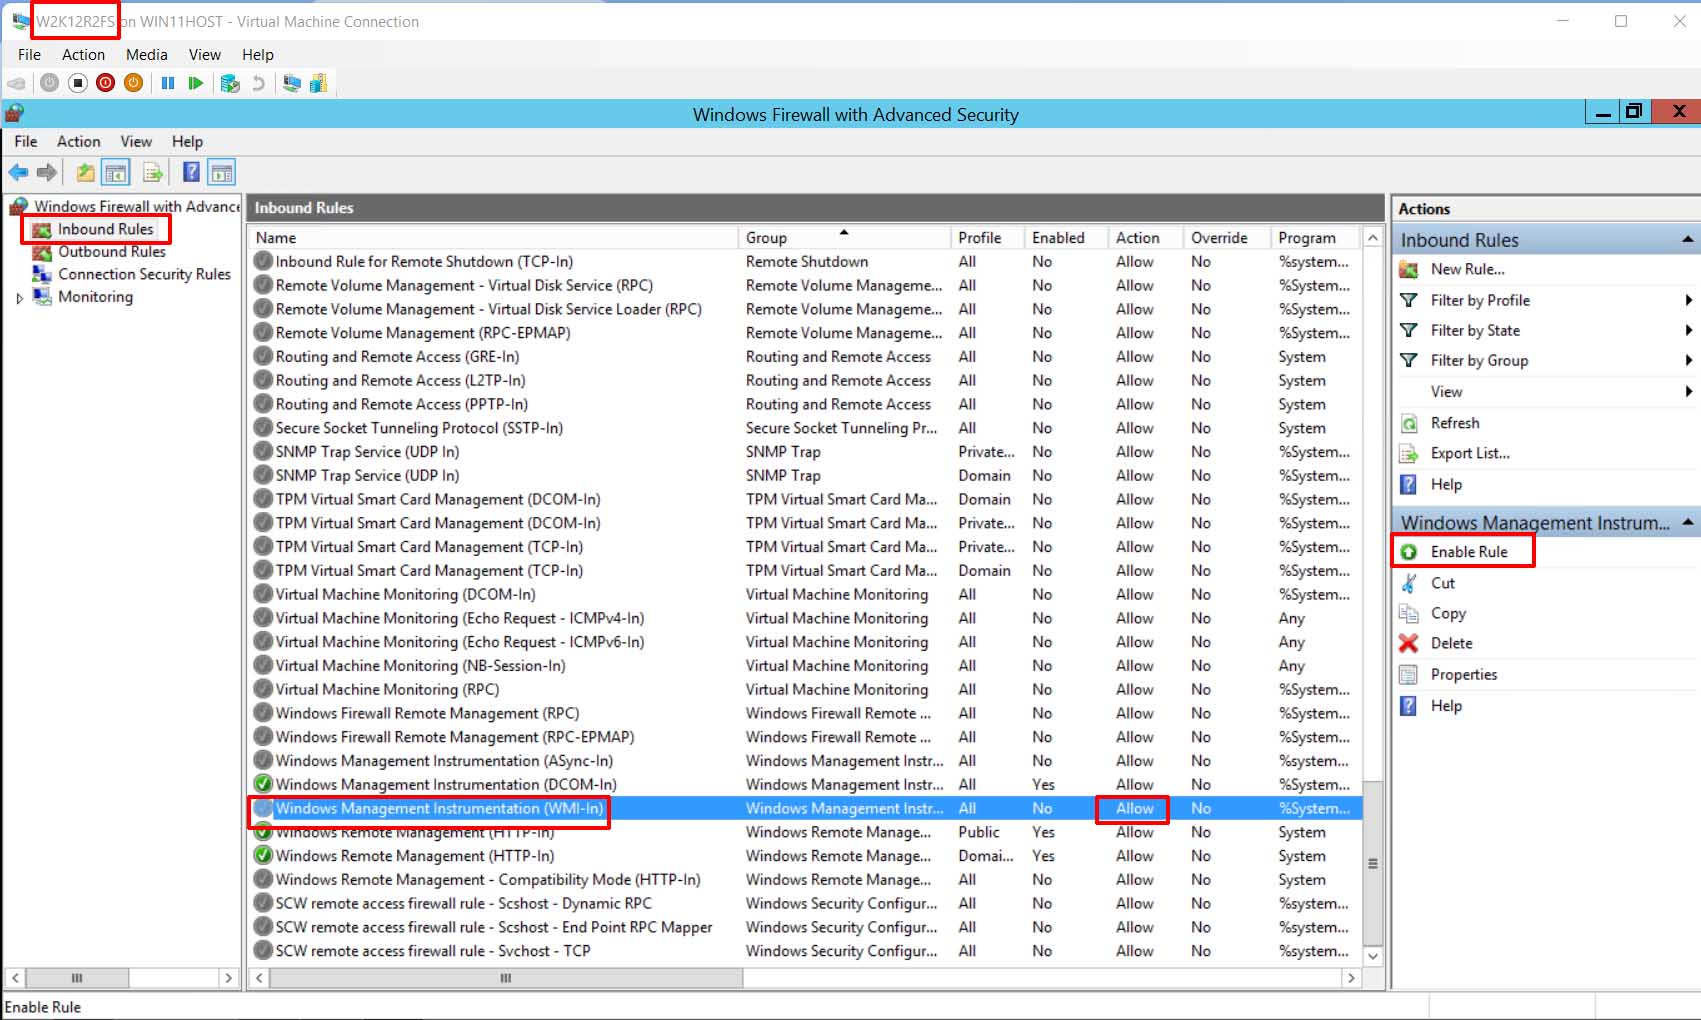This screenshot has width=1701, height=1020.
Task: Reset the VM using the green play icon
Action: [196, 83]
